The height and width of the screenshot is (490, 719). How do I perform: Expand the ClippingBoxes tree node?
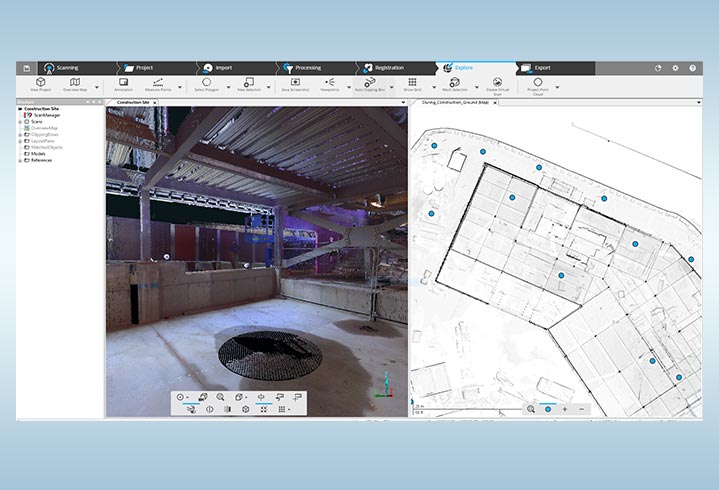pos(21,134)
